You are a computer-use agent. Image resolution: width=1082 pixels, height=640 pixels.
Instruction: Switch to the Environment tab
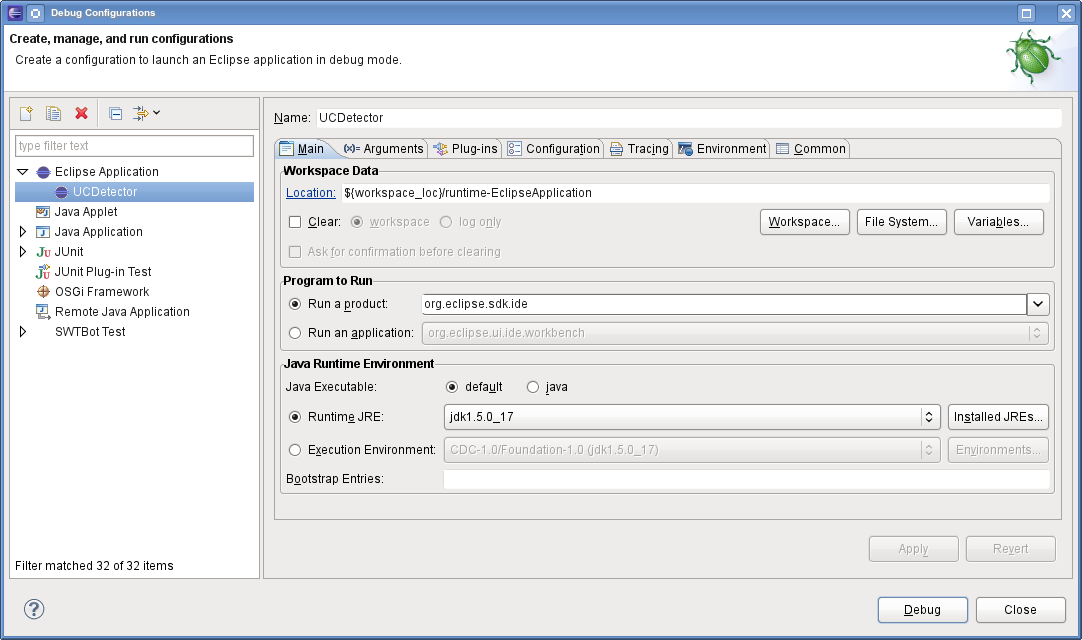[x=722, y=149]
